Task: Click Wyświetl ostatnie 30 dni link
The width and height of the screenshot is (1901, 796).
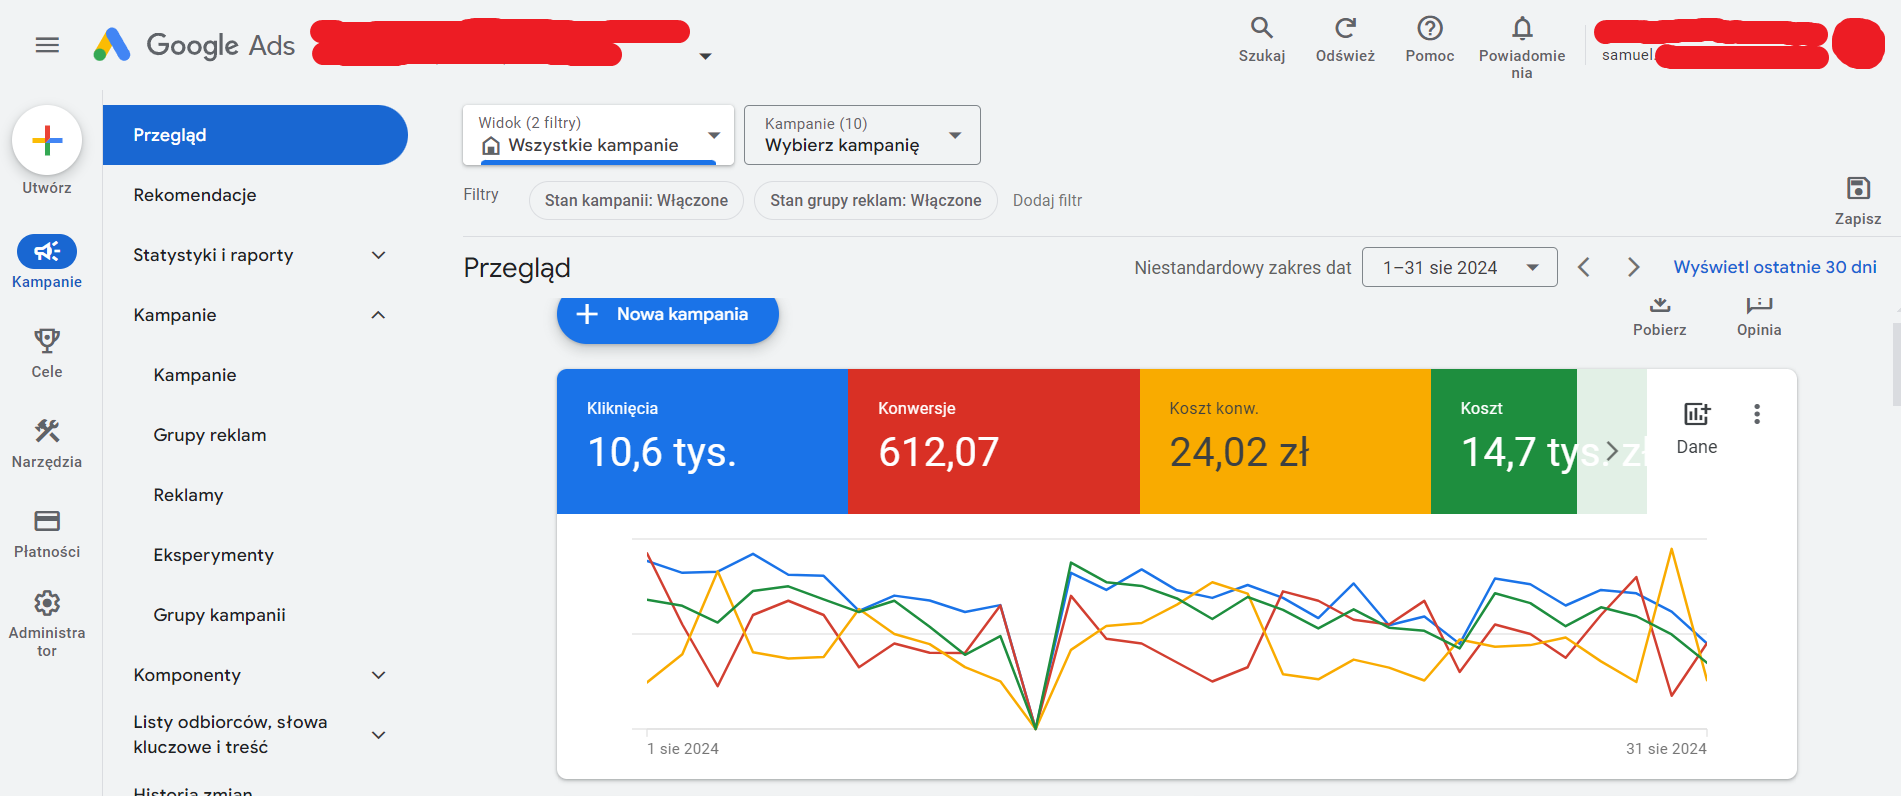Action: (x=1775, y=267)
